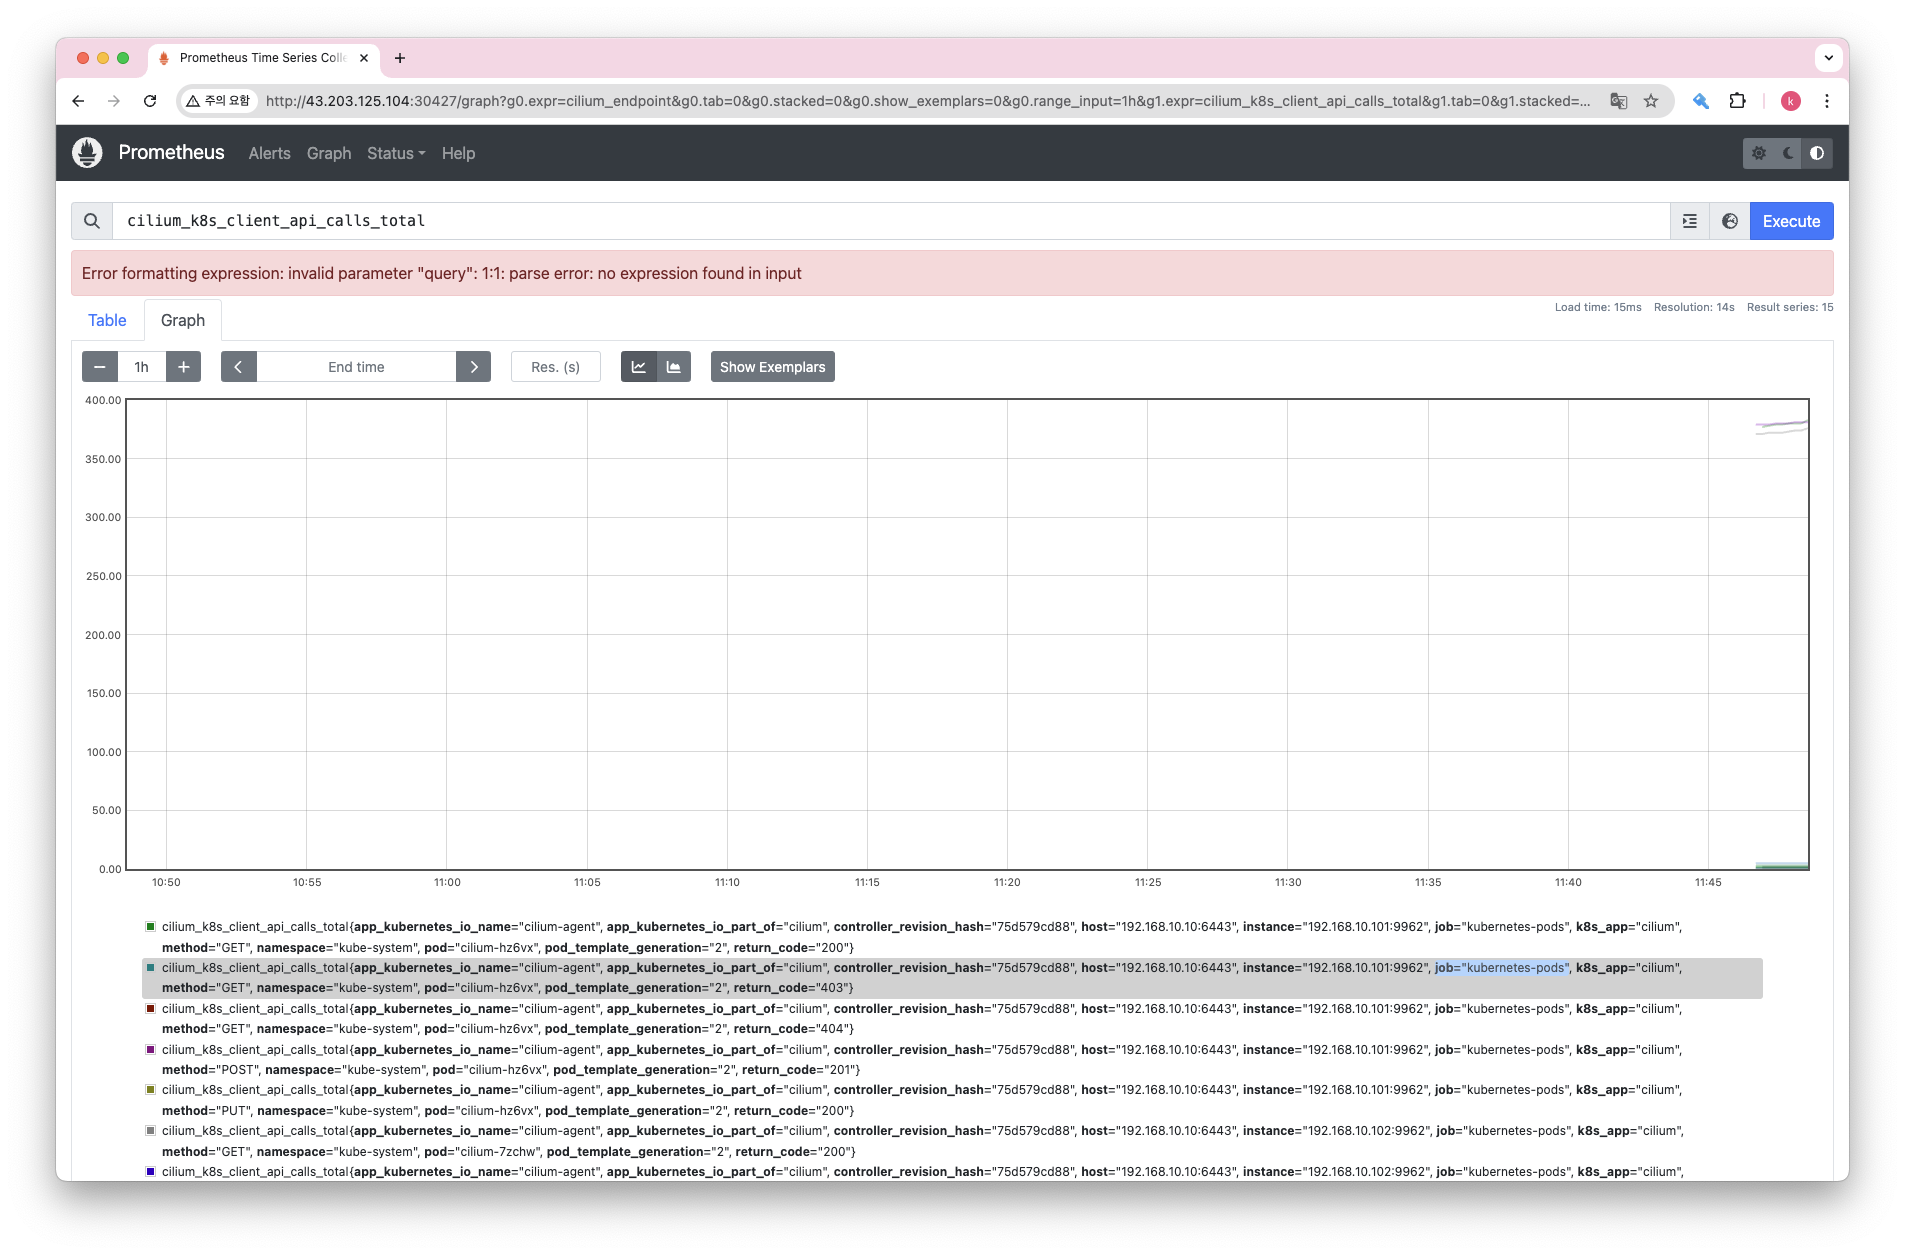
Task: Toggle purple swatch series POST return_code 201
Action: (x=151, y=1050)
